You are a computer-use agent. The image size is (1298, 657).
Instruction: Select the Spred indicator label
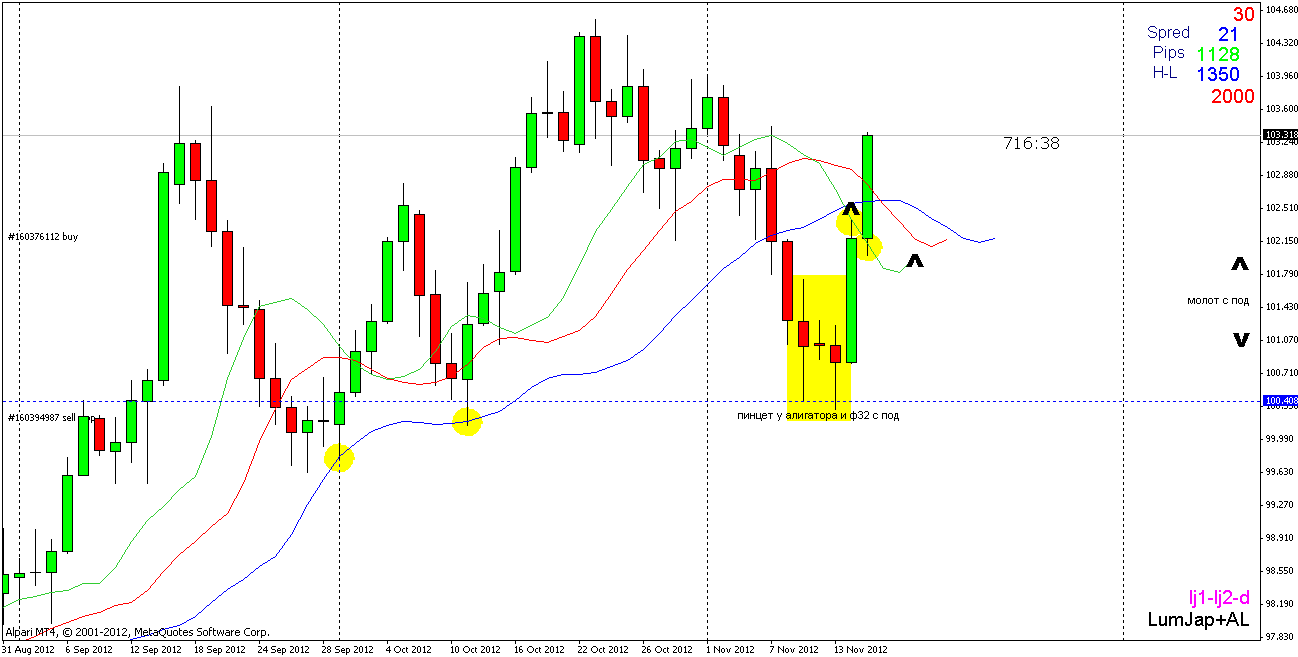[x=1168, y=33]
